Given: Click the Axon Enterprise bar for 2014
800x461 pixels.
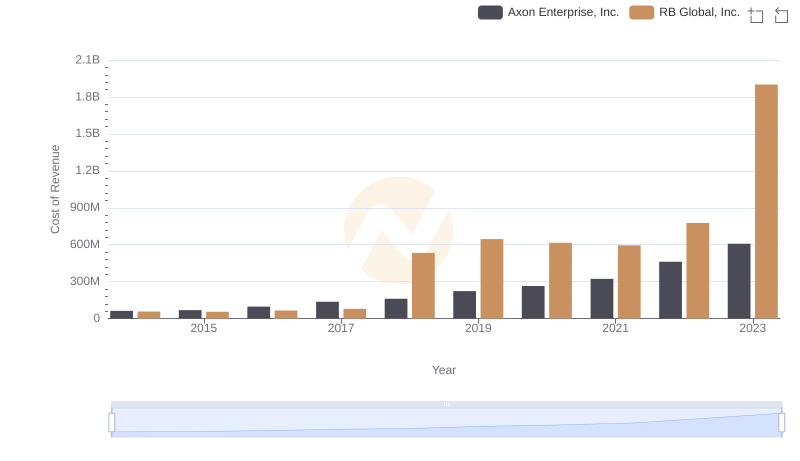Looking at the screenshot, I should [x=121, y=315].
